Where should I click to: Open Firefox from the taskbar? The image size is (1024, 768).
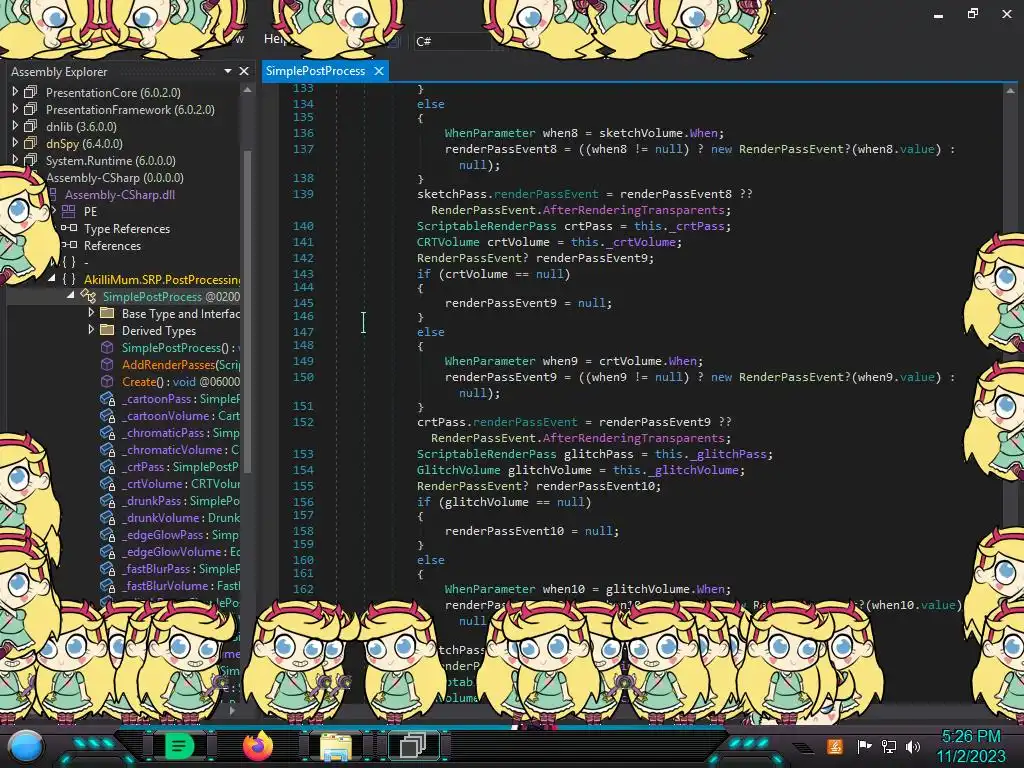pyautogui.click(x=257, y=746)
